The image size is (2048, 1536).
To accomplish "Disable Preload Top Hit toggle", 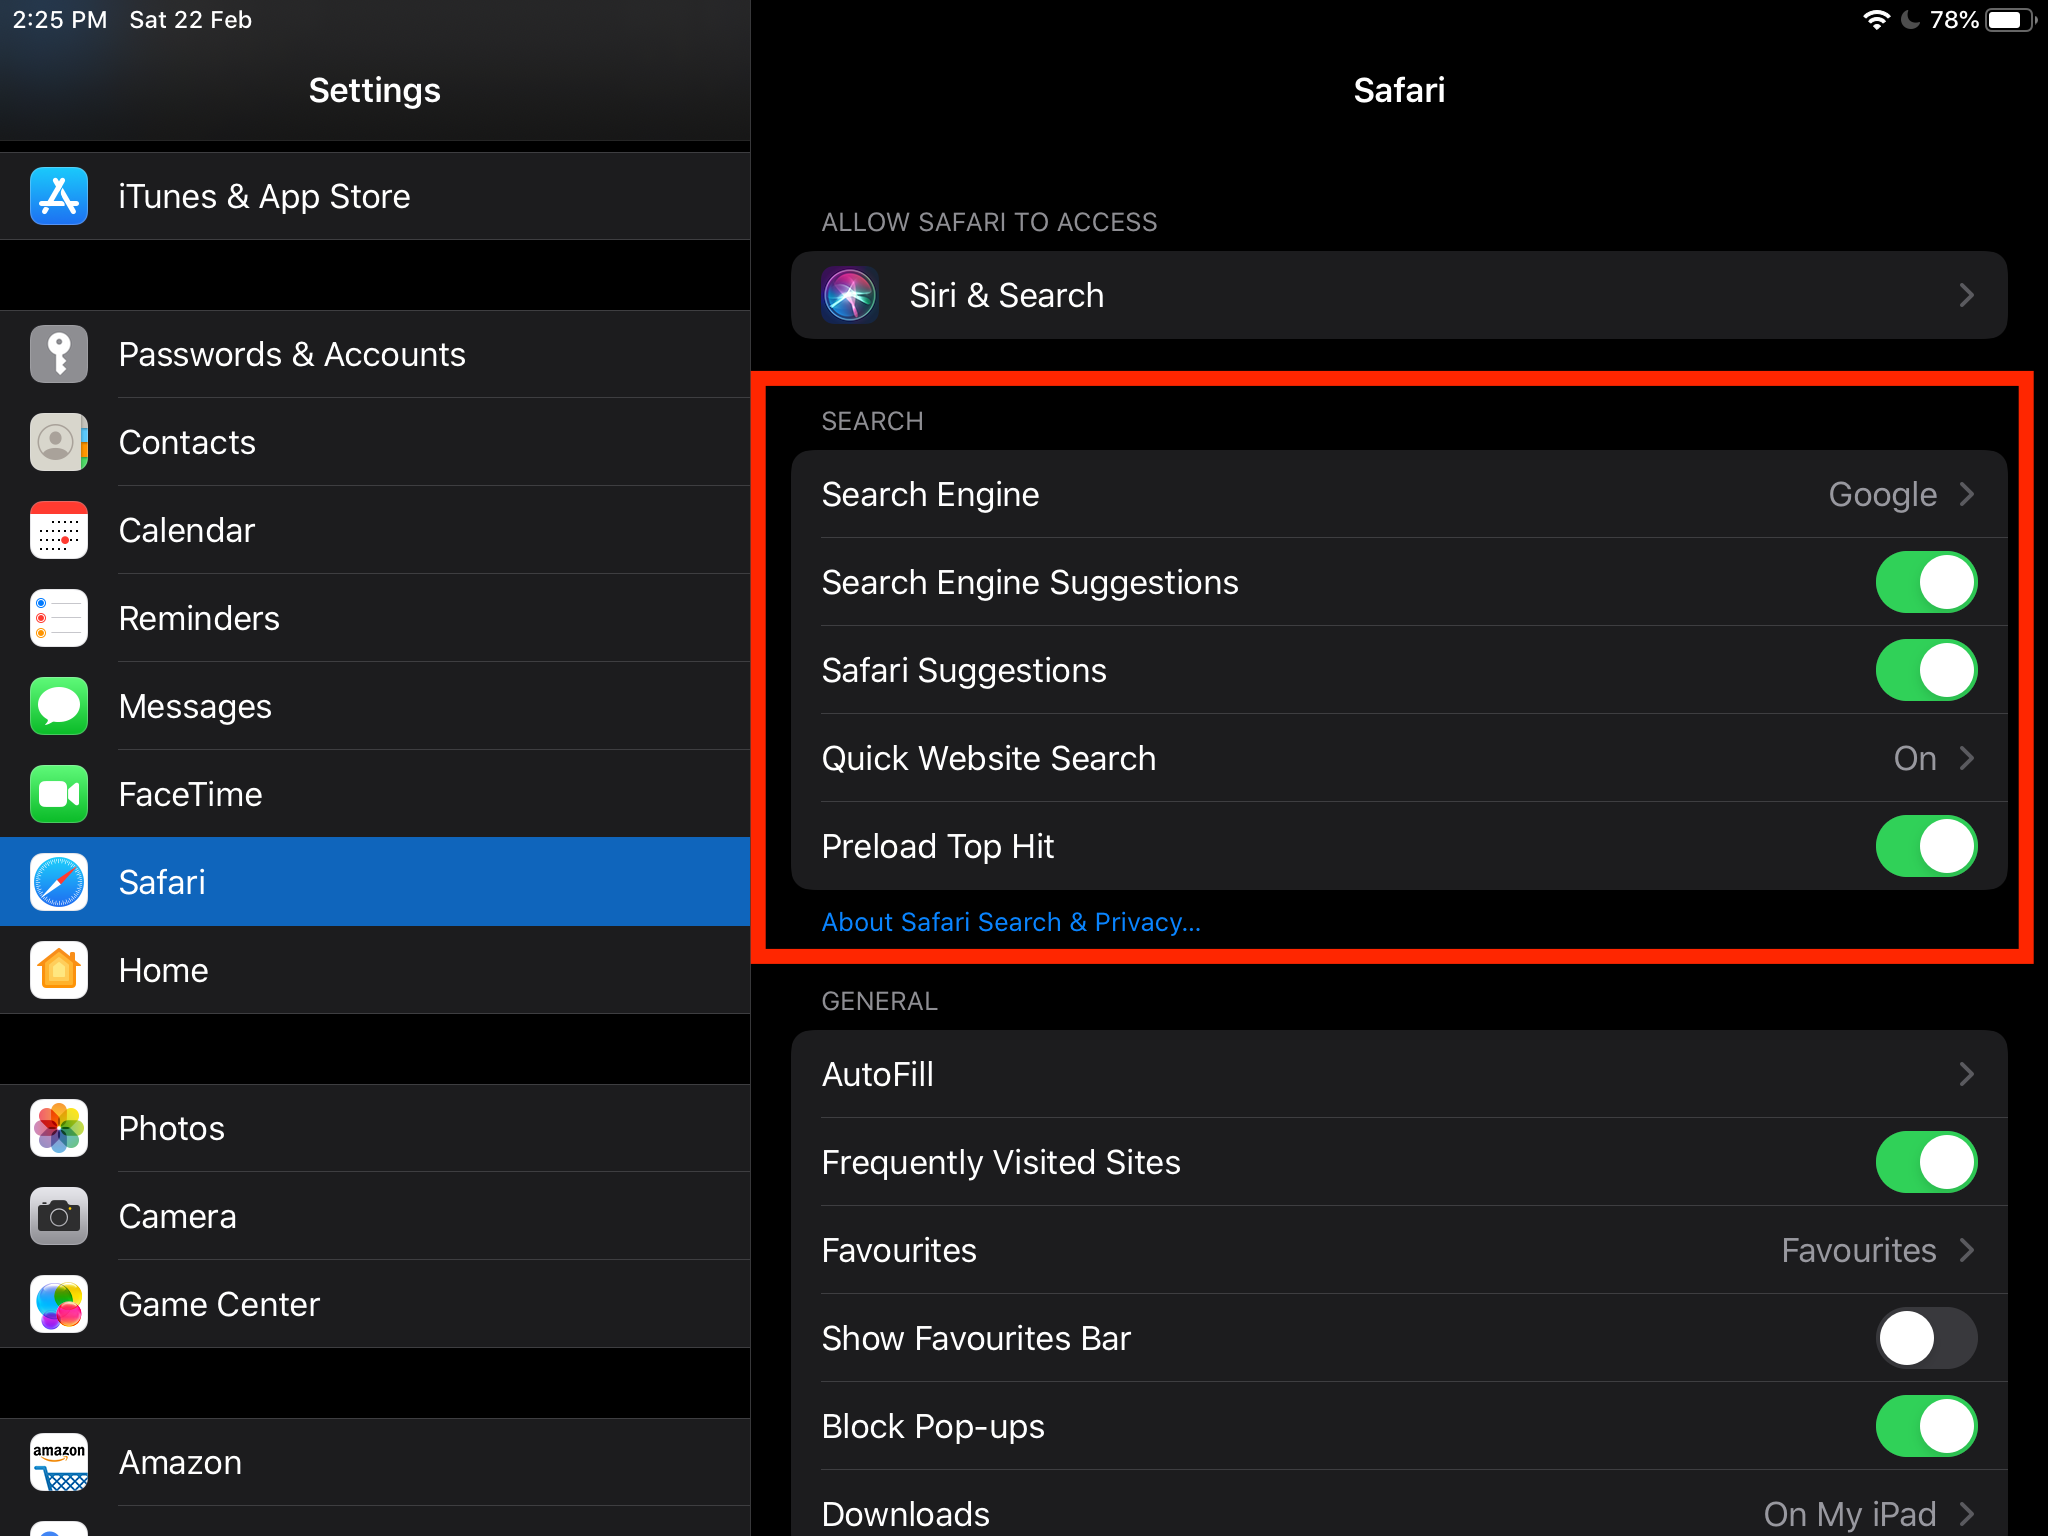I will click(1929, 845).
